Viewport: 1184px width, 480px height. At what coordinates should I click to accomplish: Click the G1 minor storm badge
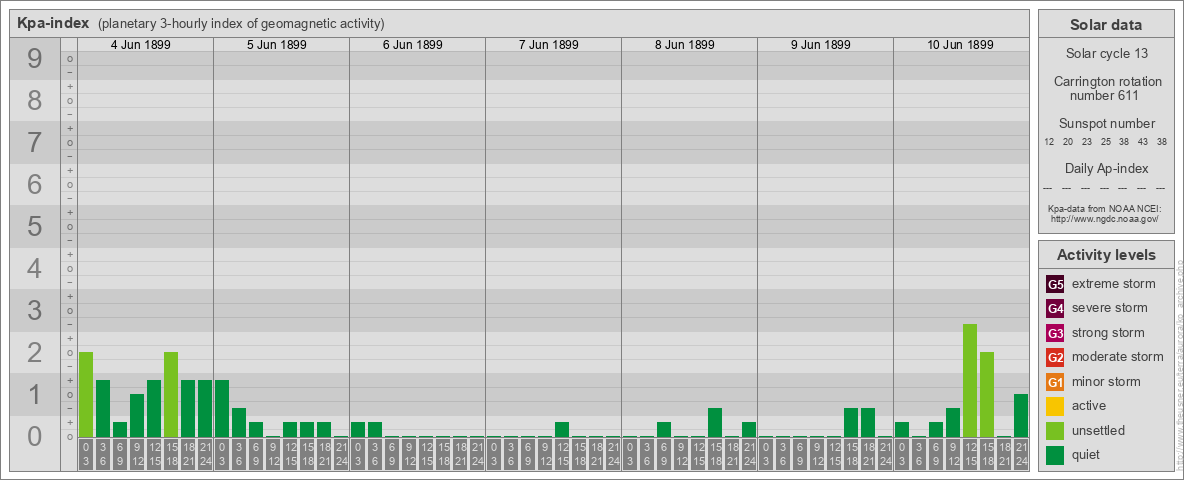1055,382
